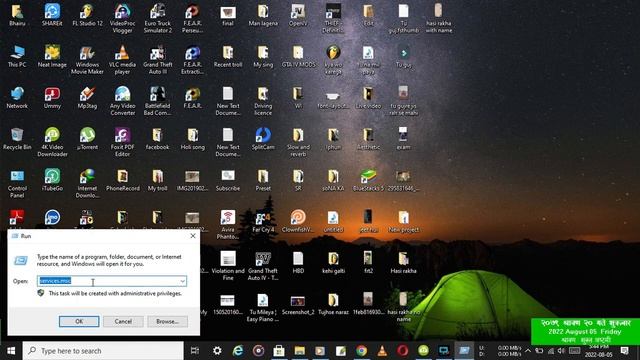Select the OpenIV desktop shortcut

[298, 15]
